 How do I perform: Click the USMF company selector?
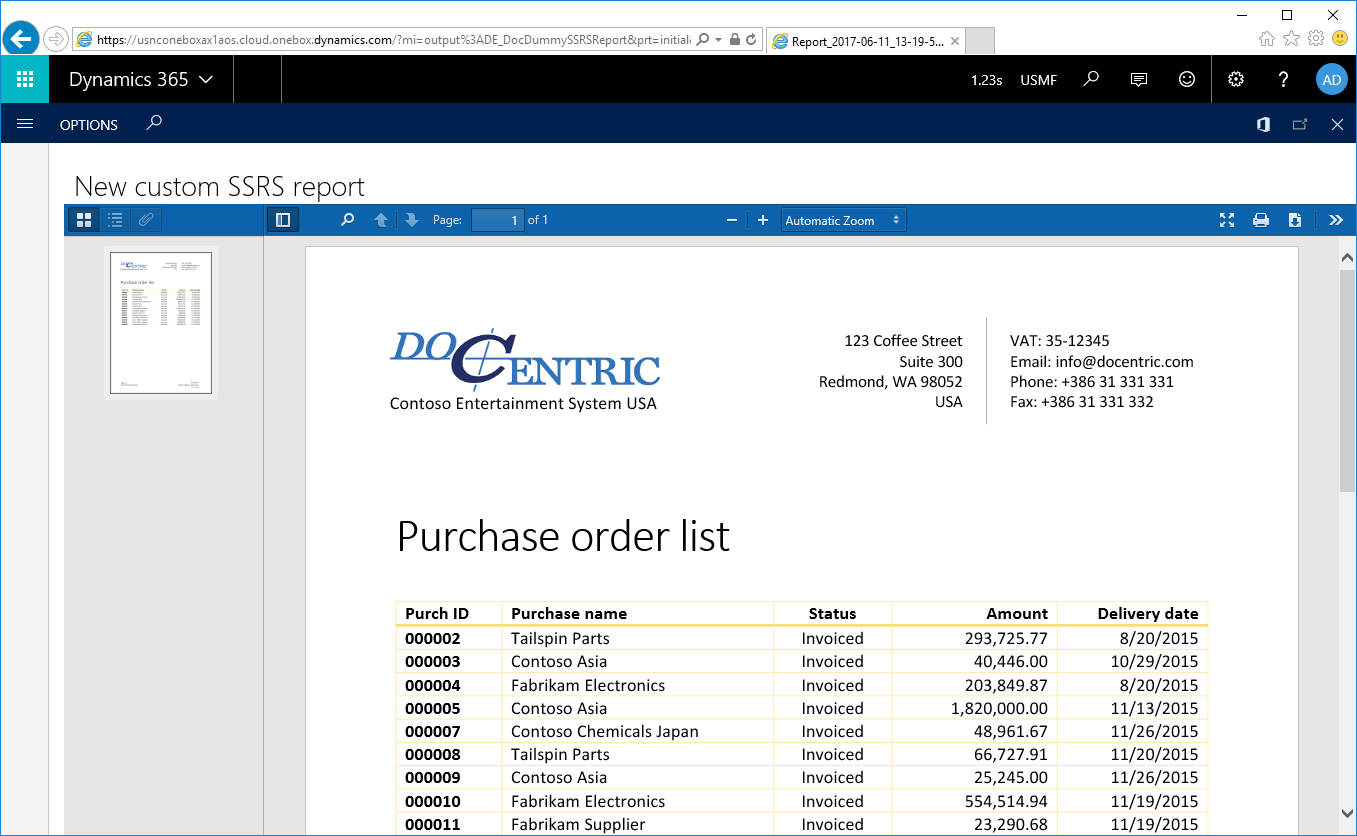pos(1038,80)
